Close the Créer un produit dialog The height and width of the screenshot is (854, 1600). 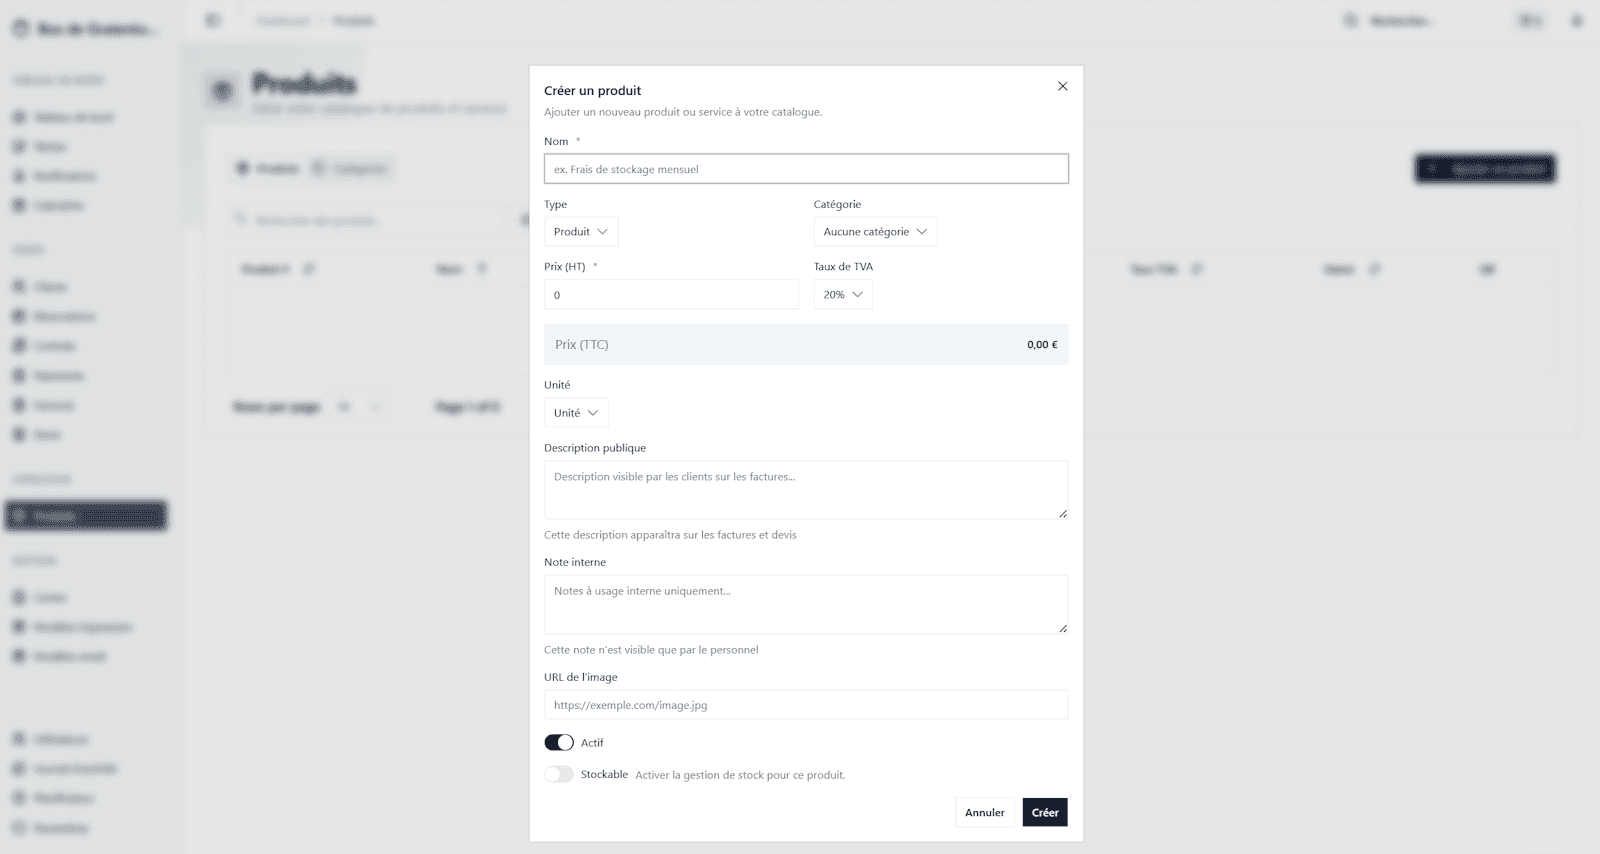(1062, 86)
